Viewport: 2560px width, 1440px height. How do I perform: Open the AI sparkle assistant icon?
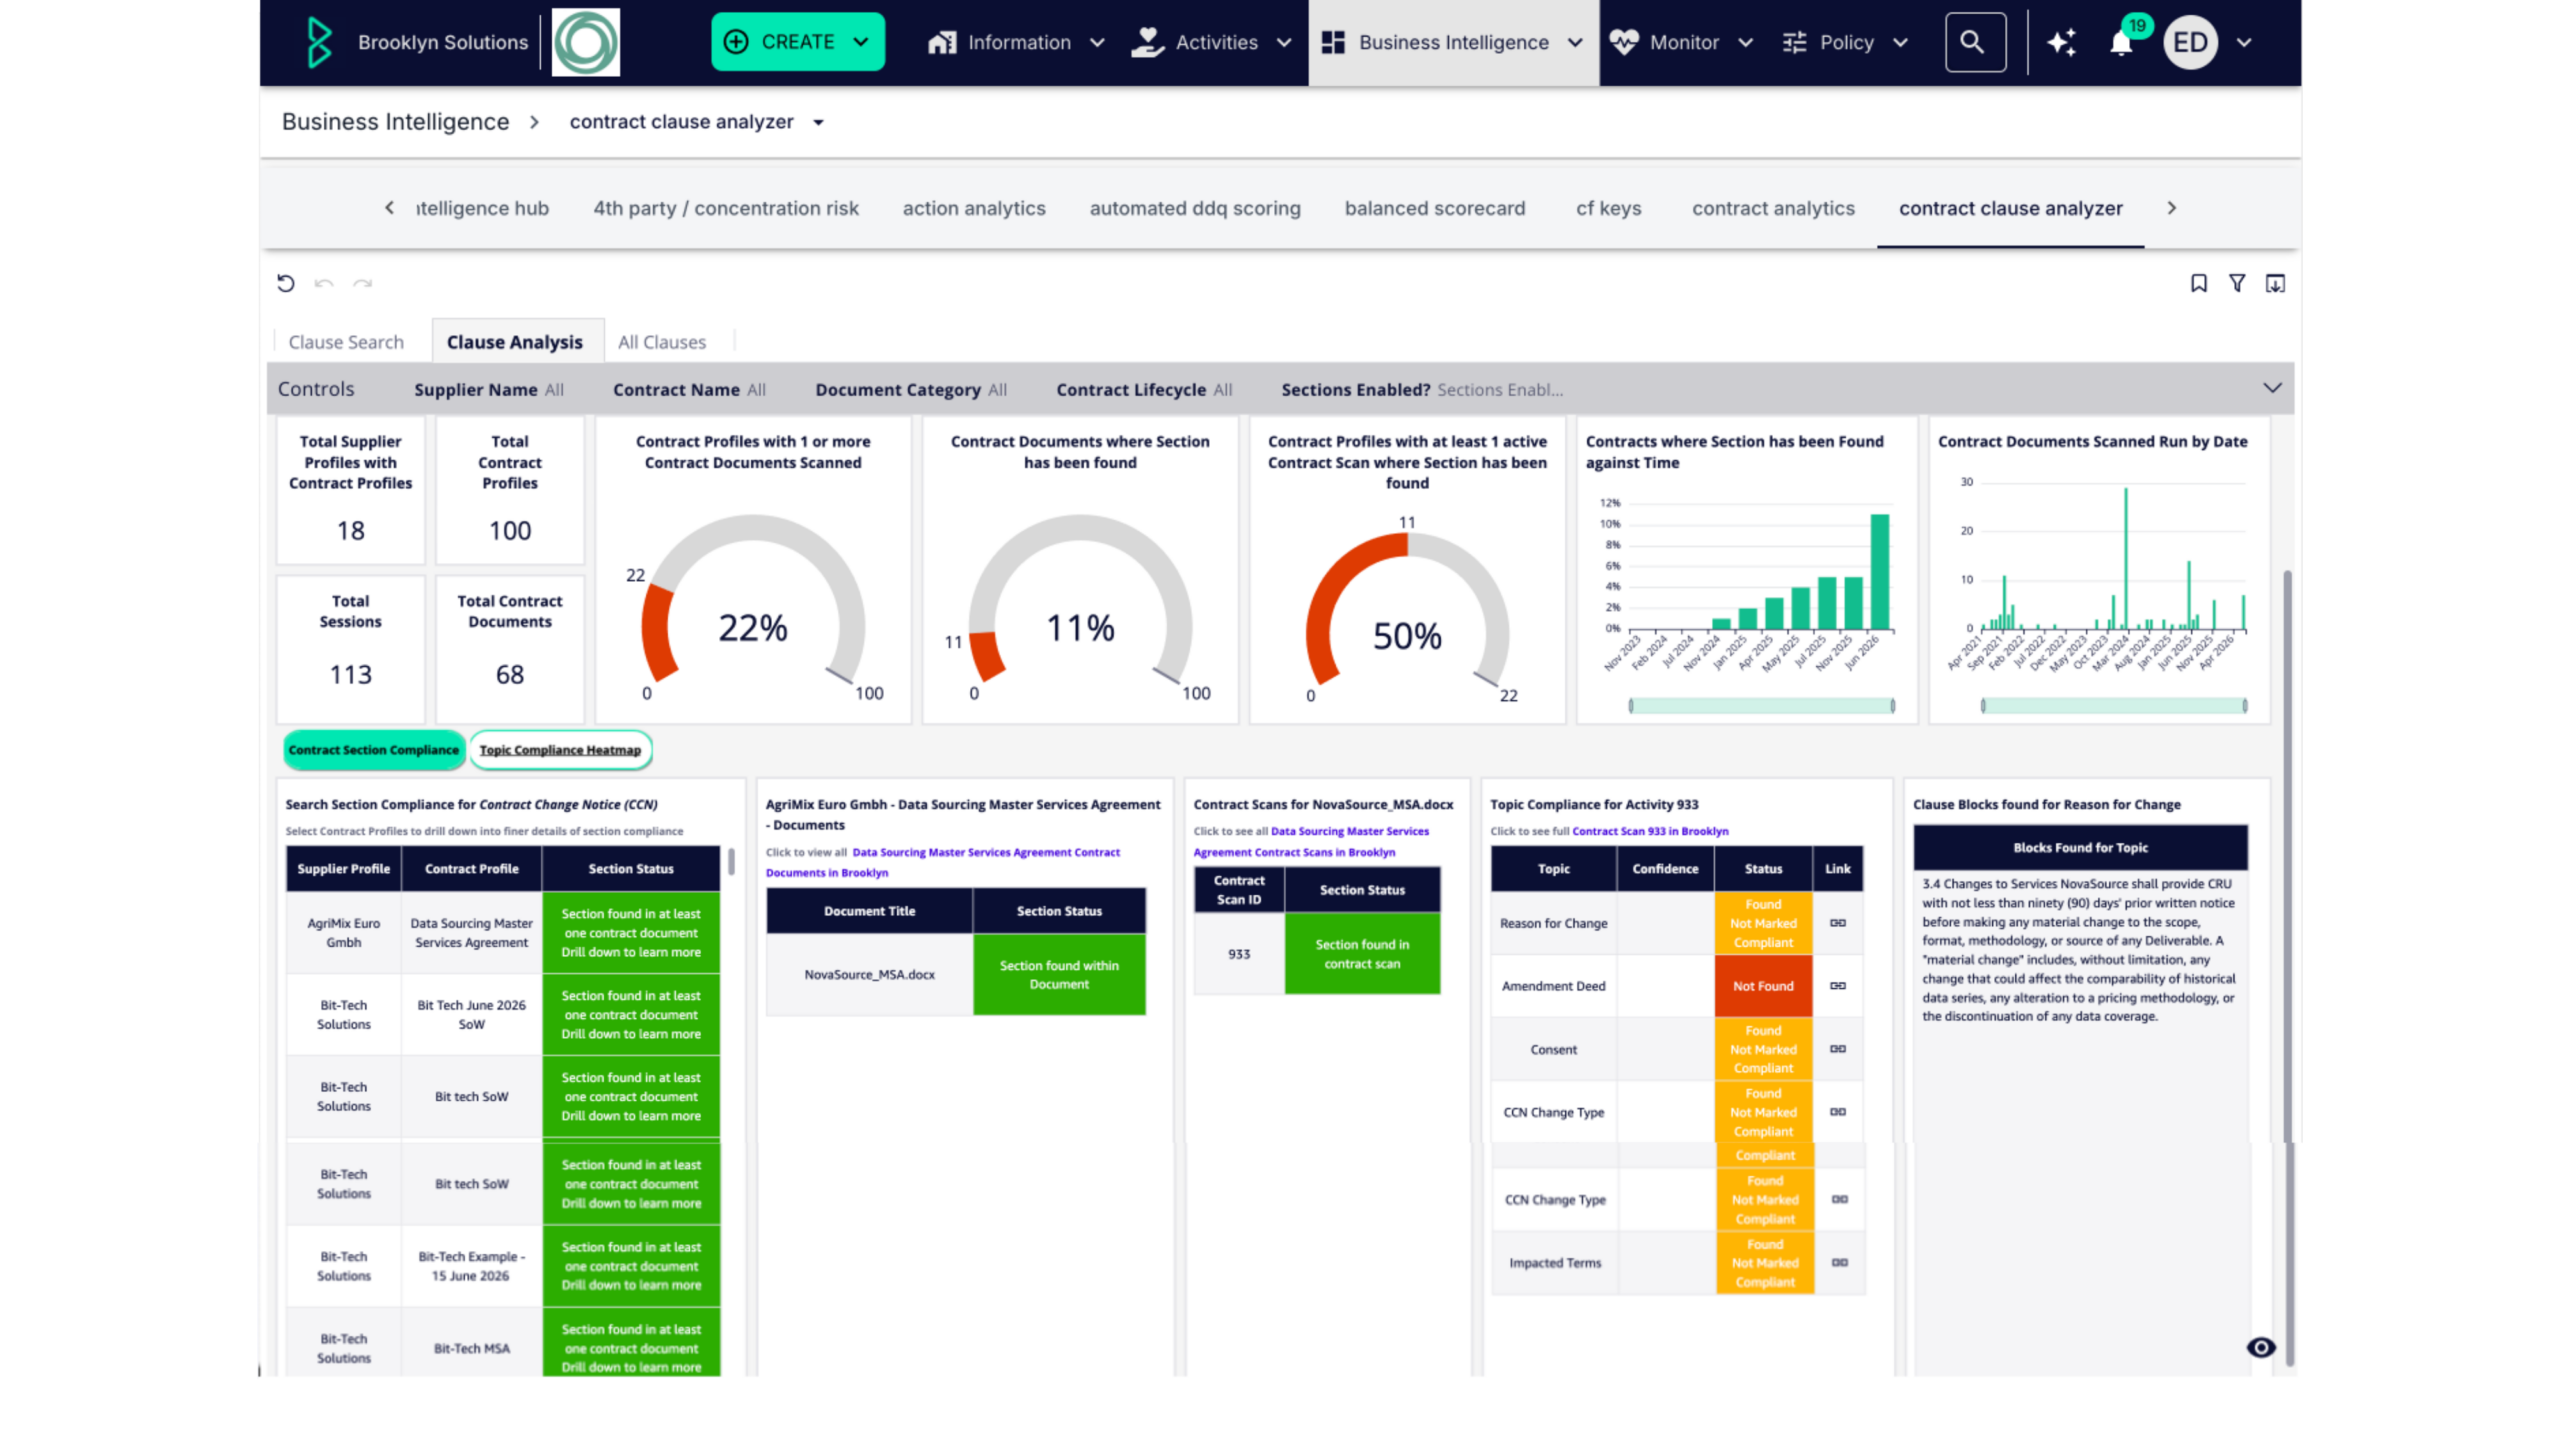pyautogui.click(x=2061, y=42)
